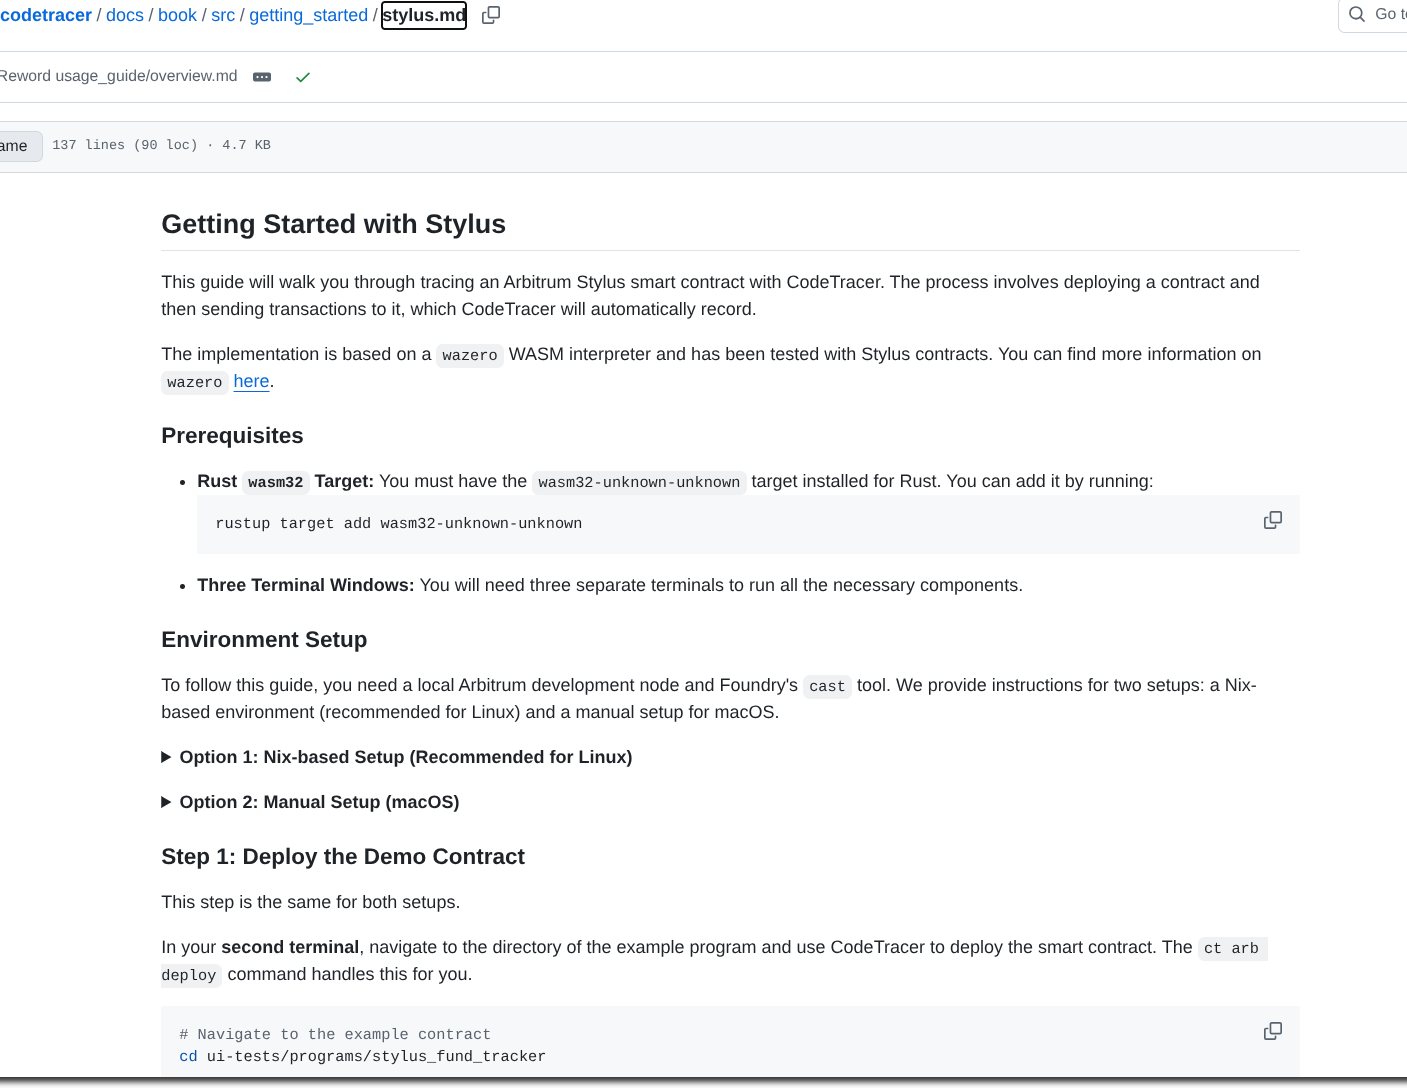Click the stylus.md file name
The width and height of the screenshot is (1407, 1088).
click(424, 15)
